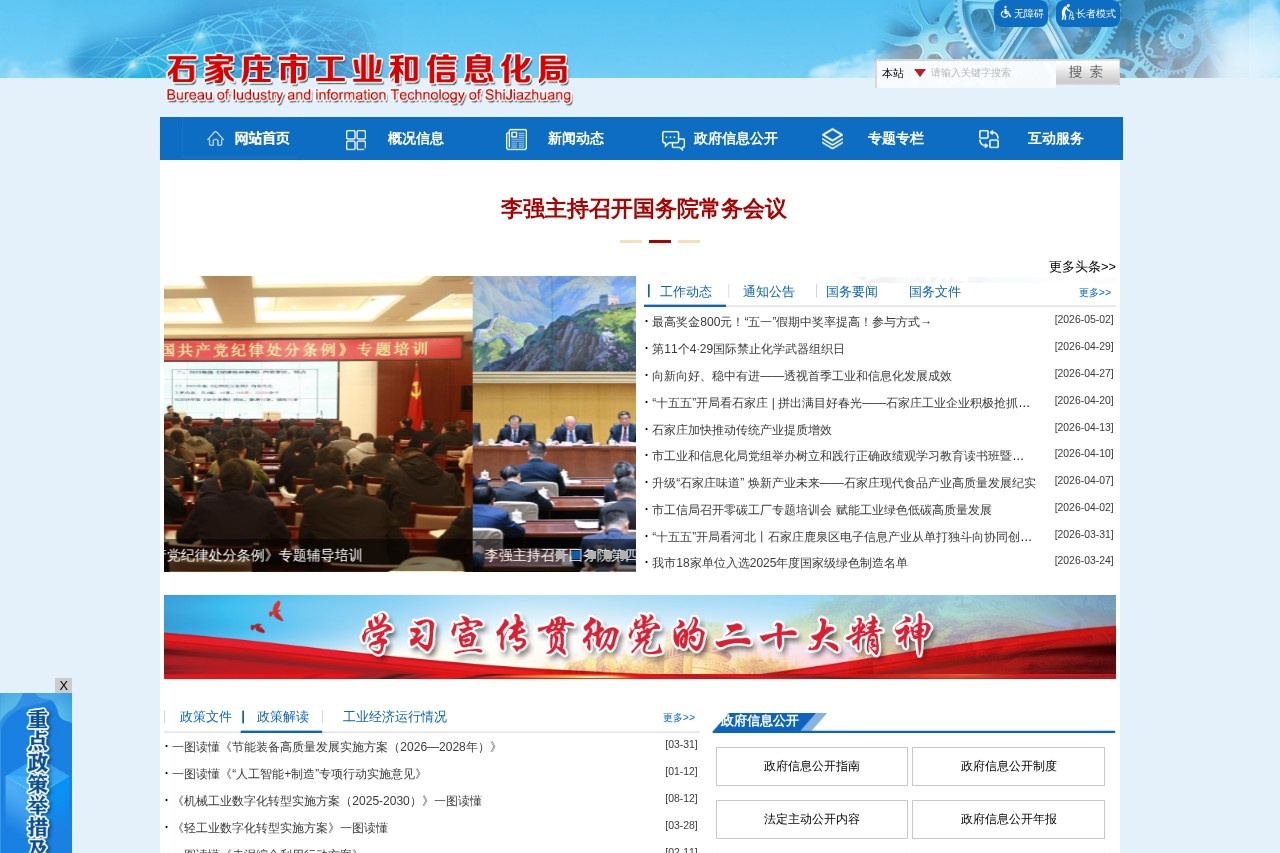Select the third headline slider indicator
The width and height of the screenshot is (1280, 853).
689,241
